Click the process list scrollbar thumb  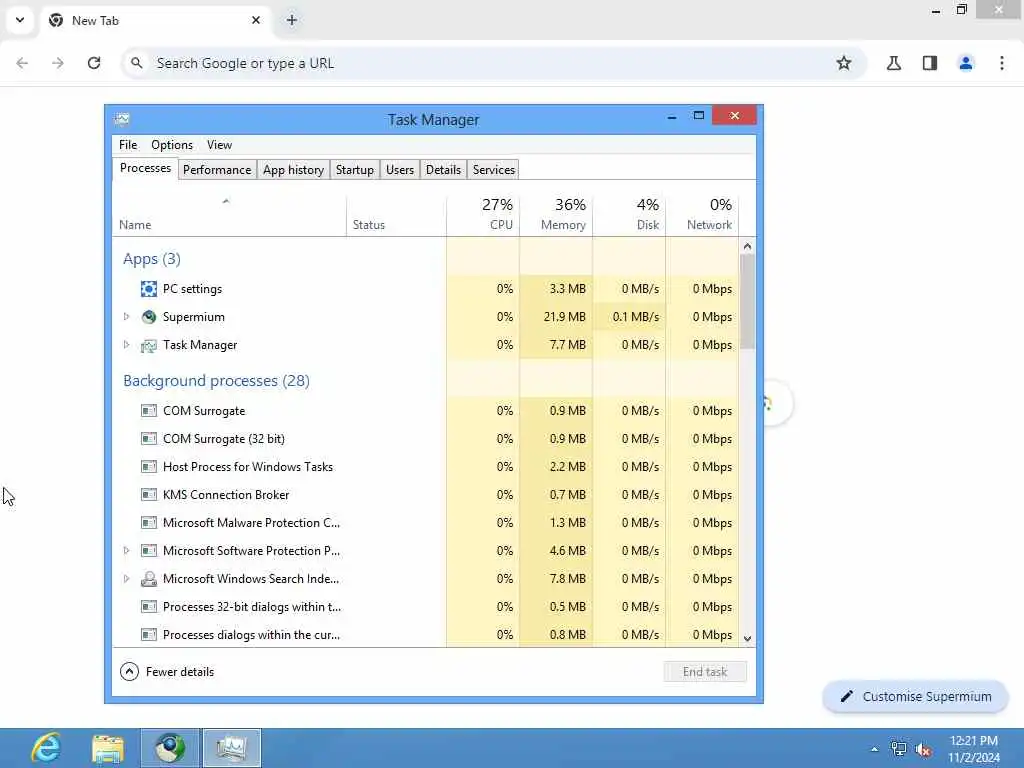point(747,302)
